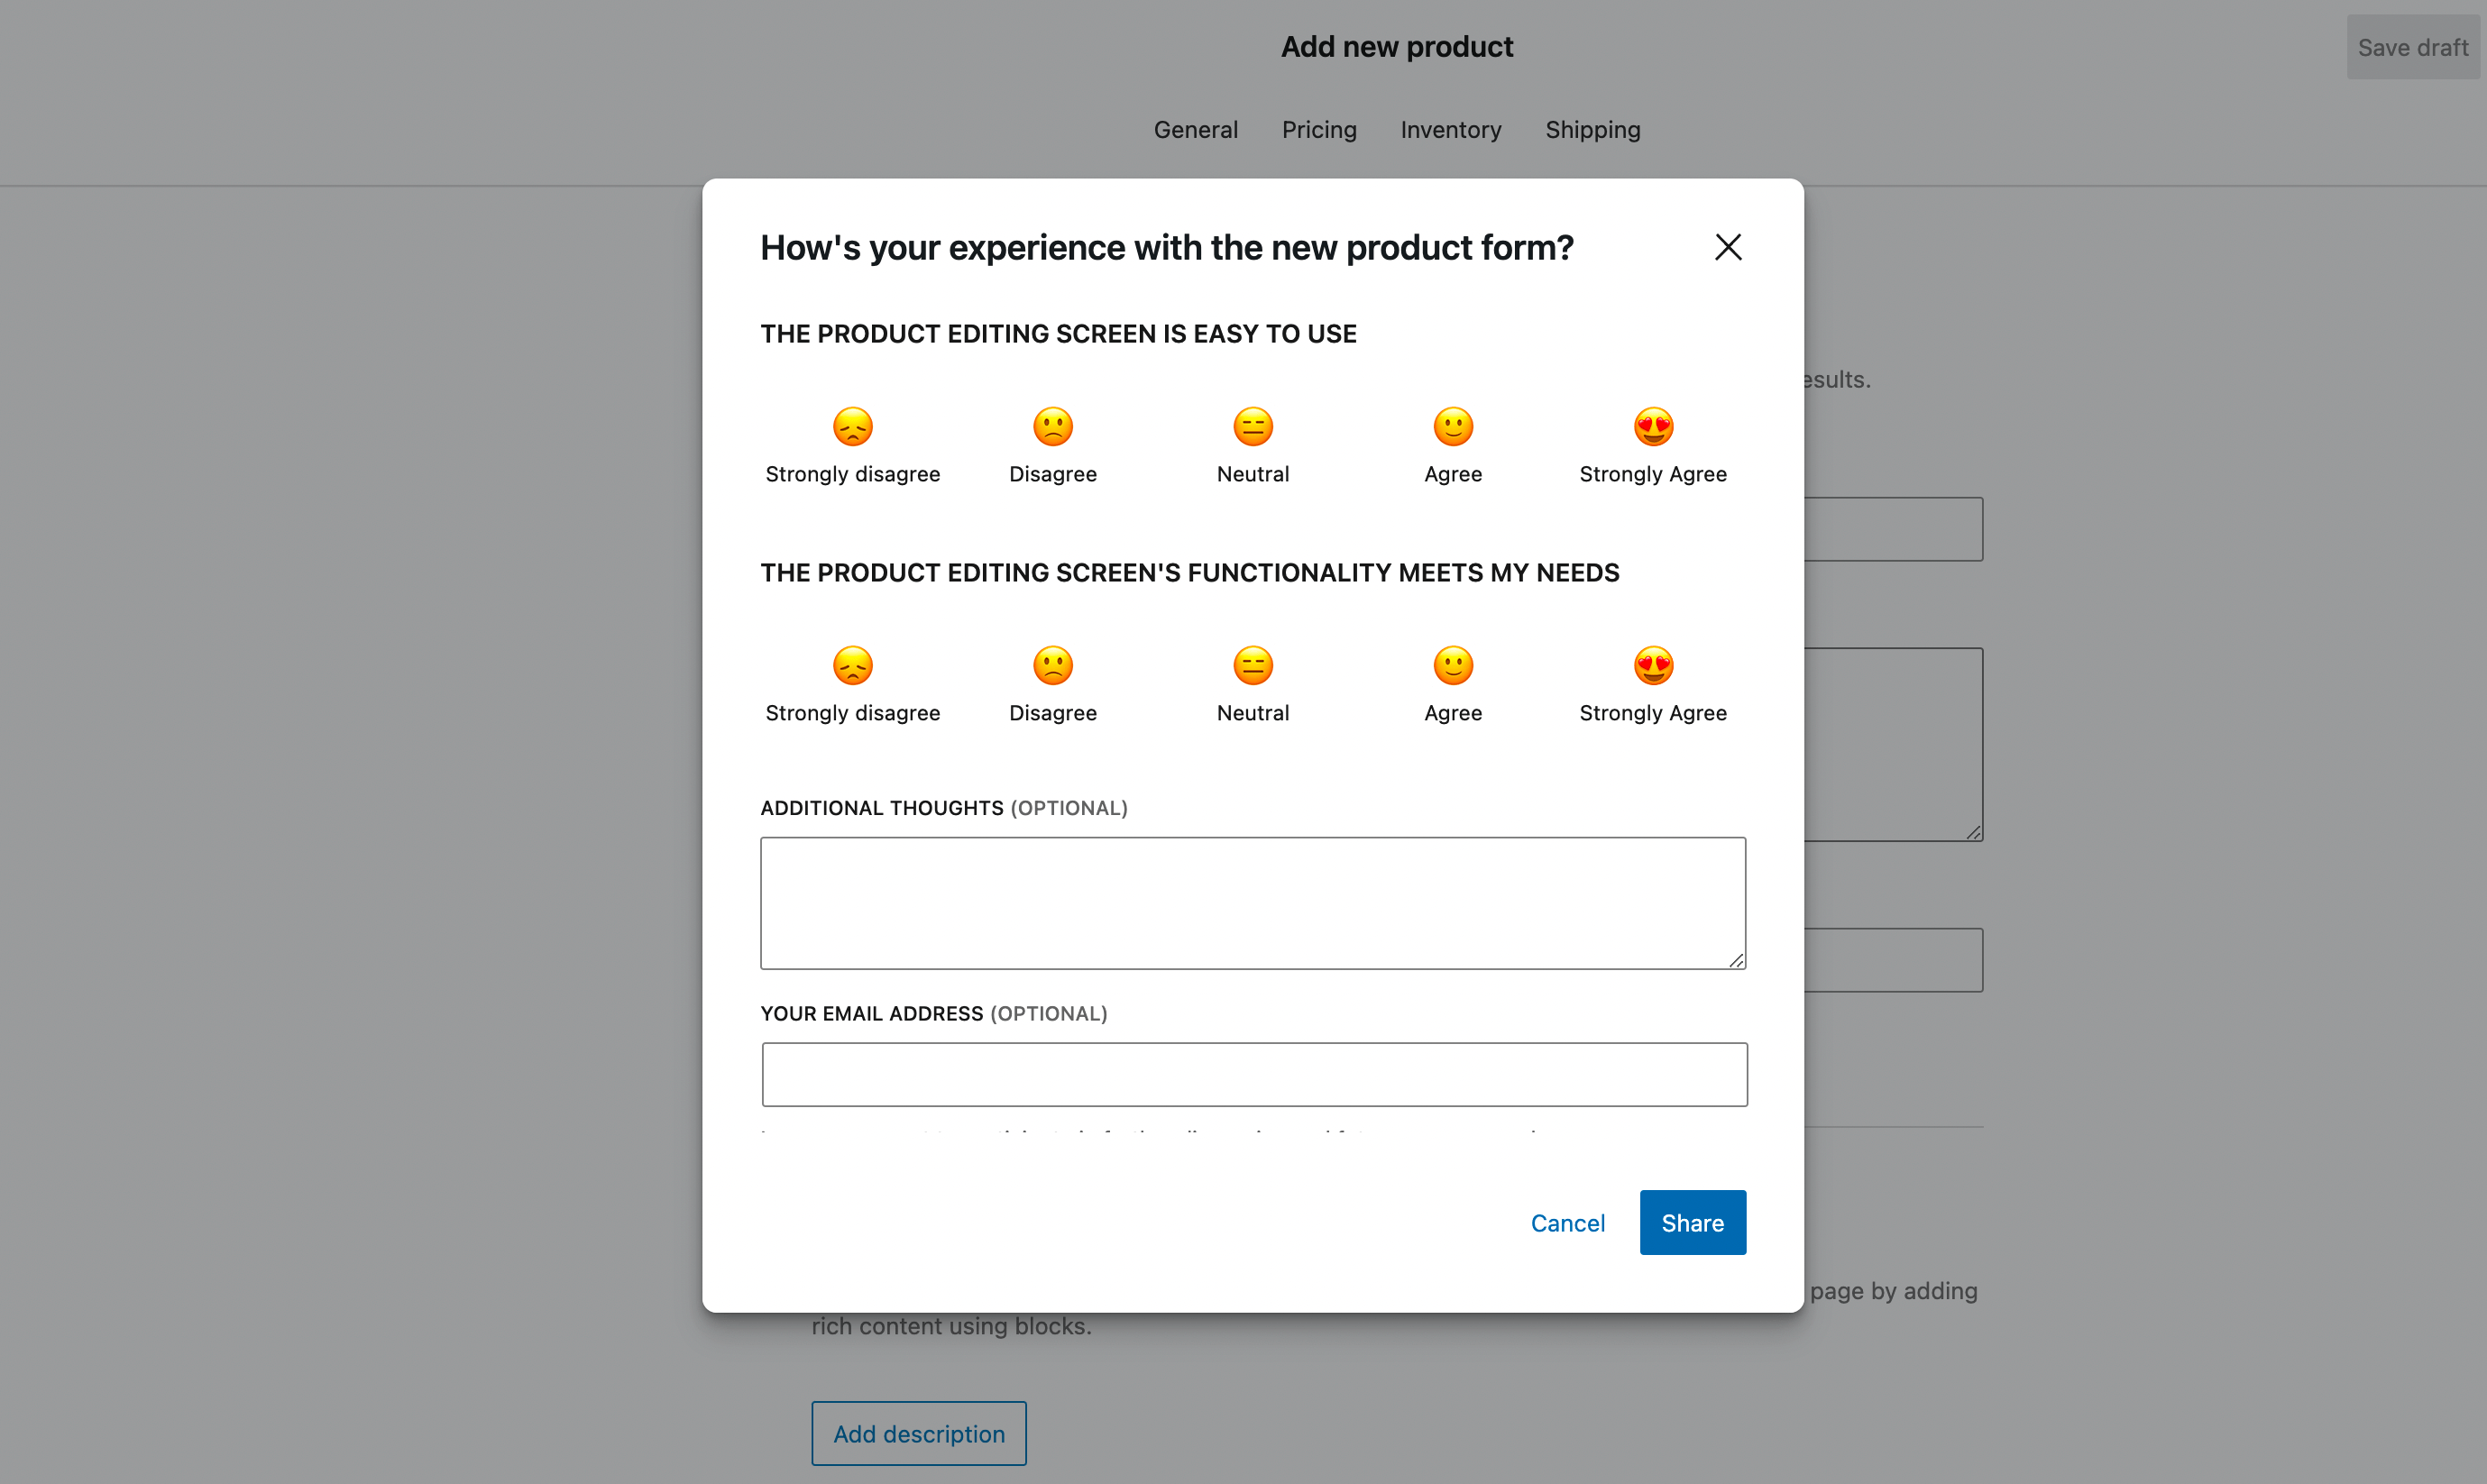The width and height of the screenshot is (2487, 1484).
Task: Select the Strongly Agree emoji for functionality question
Action: [1652, 666]
